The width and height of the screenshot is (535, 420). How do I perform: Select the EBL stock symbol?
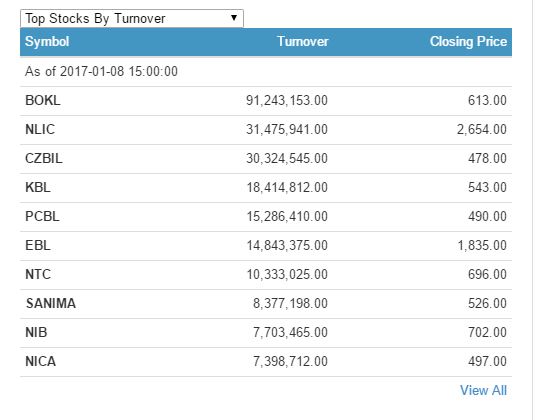point(38,245)
